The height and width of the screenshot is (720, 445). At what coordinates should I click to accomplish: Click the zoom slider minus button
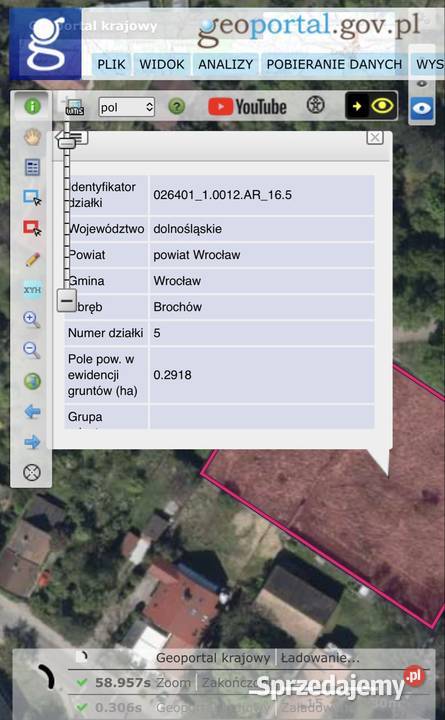click(x=67, y=301)
